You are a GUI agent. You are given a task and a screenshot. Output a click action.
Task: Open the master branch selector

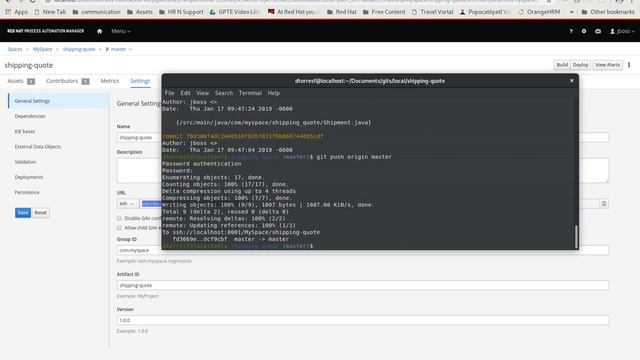(x=119, y=49)
